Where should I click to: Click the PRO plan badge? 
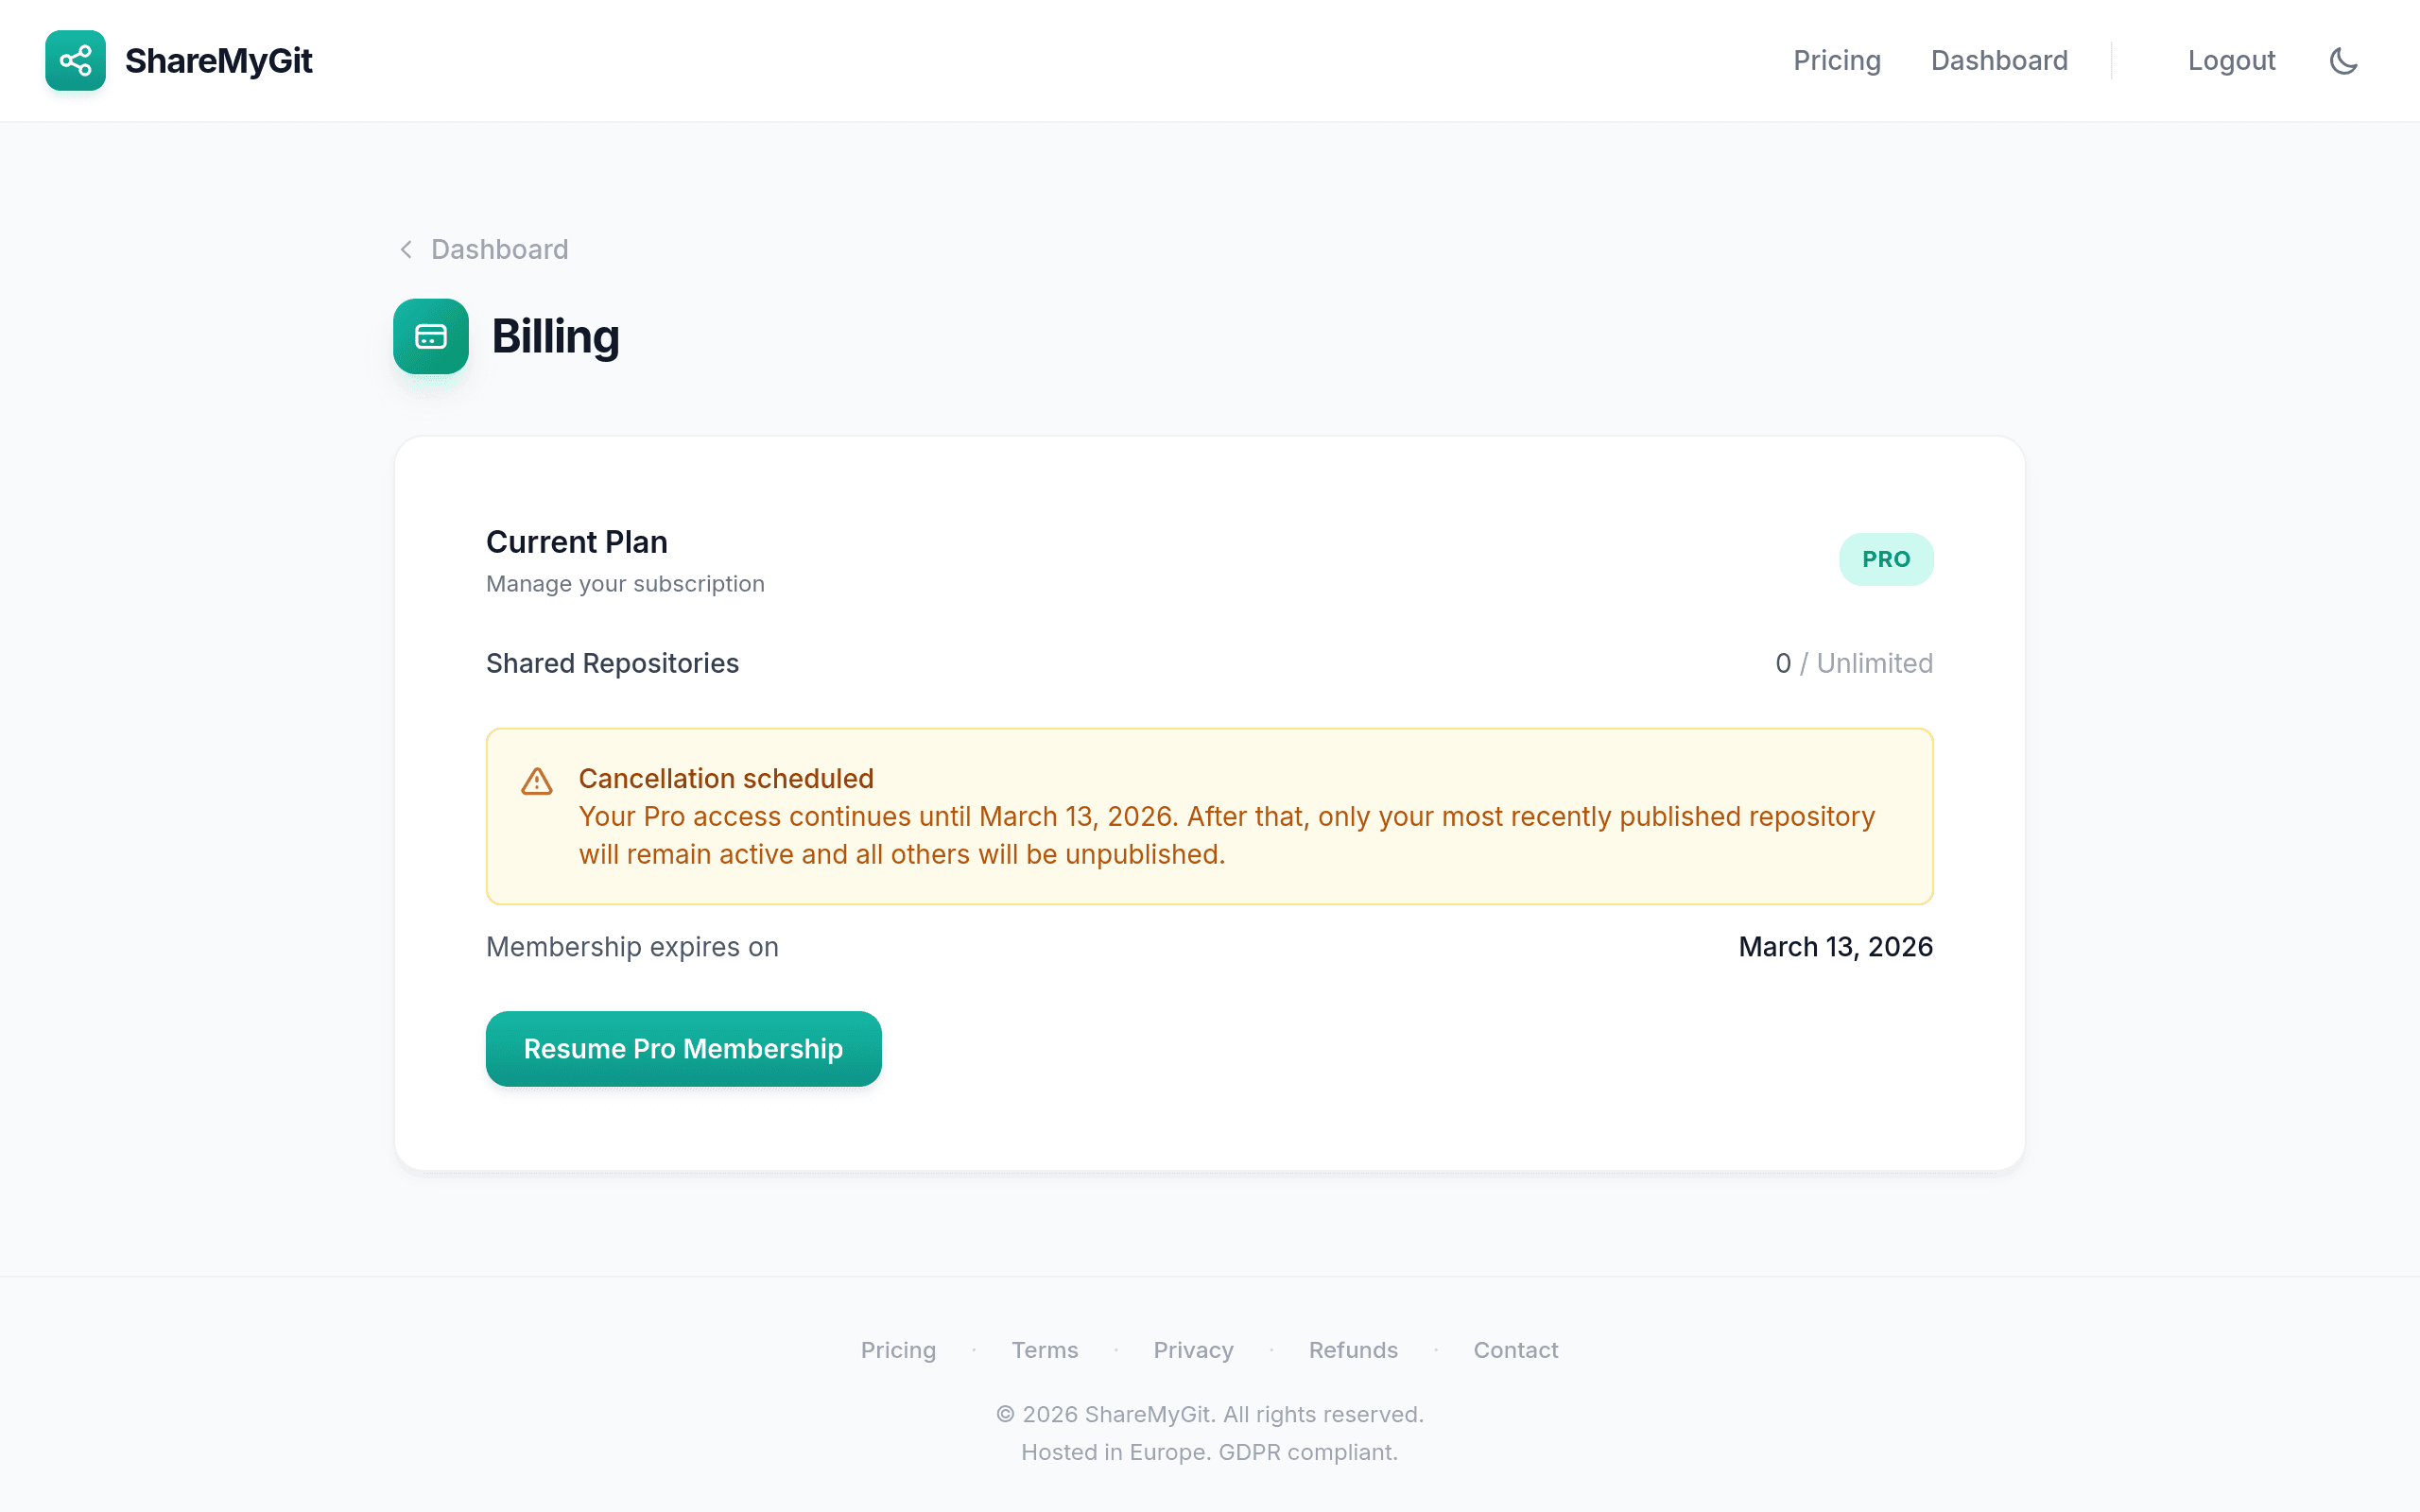1886,559
